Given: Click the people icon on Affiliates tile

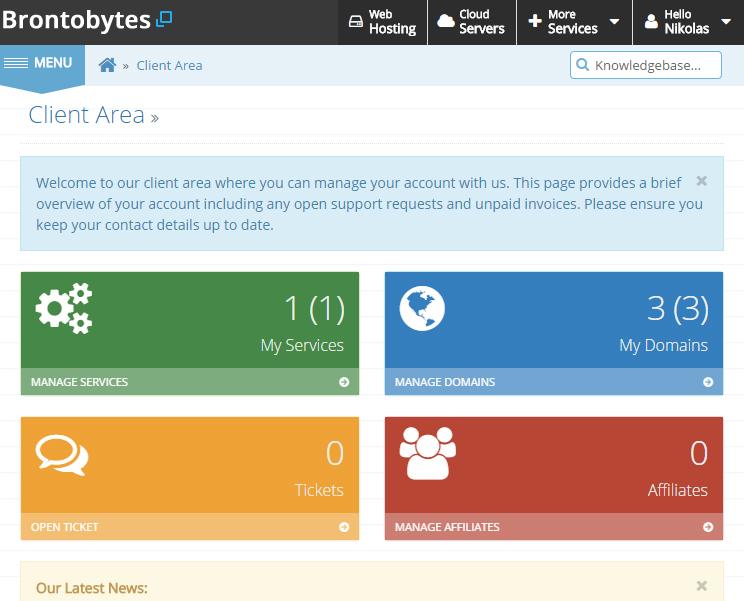Looking at the screenshot, I should [428, 455].
